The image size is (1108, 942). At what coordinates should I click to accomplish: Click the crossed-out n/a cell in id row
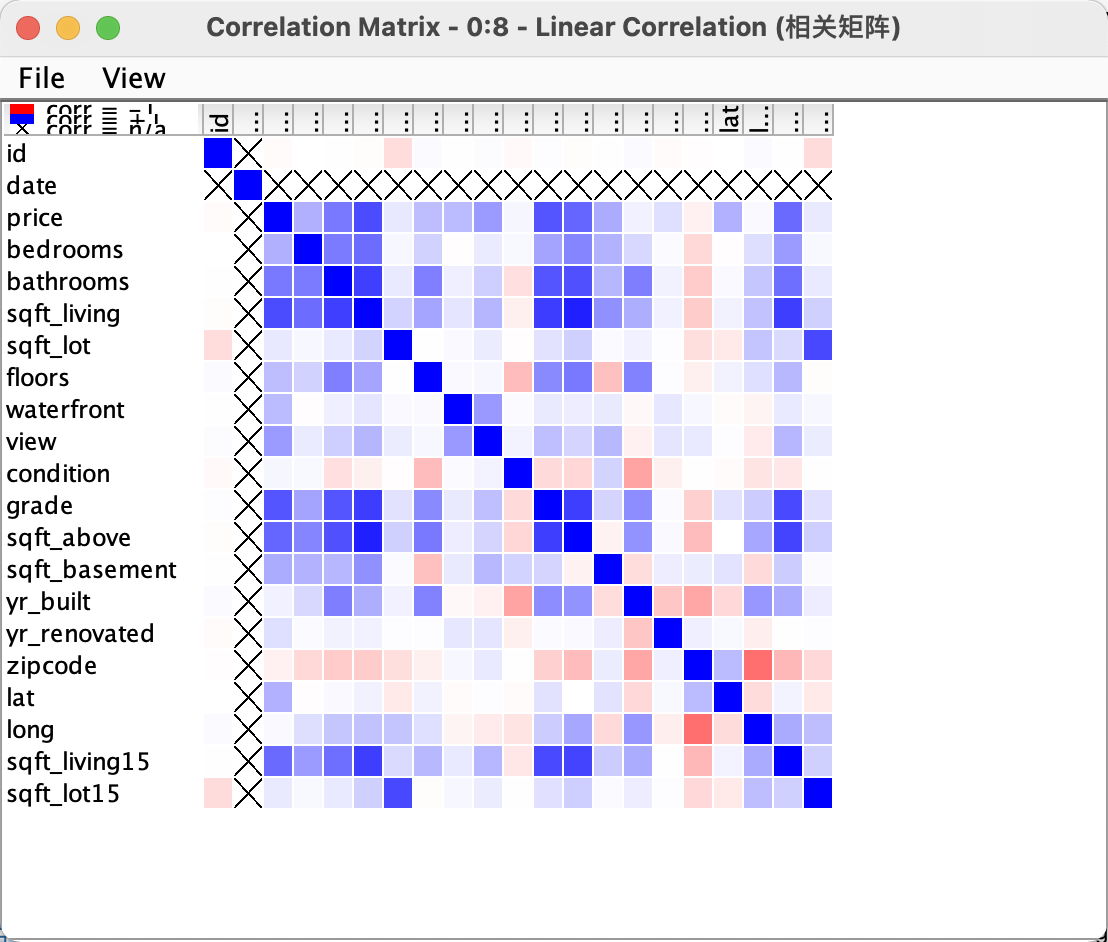click(x=248, y=153)
